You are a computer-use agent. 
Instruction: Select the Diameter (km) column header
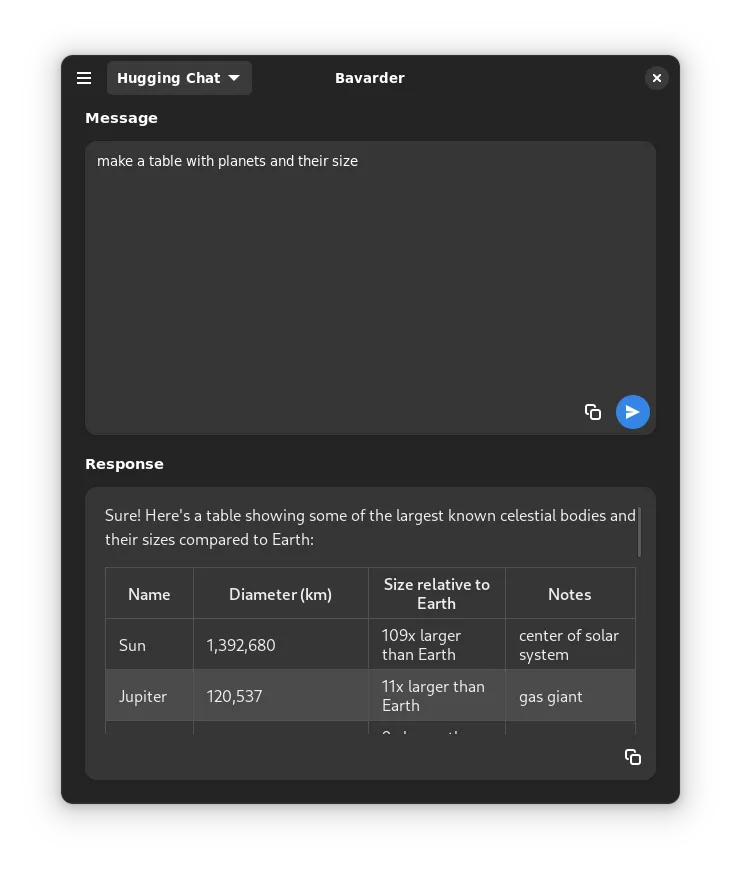[280, 594]
